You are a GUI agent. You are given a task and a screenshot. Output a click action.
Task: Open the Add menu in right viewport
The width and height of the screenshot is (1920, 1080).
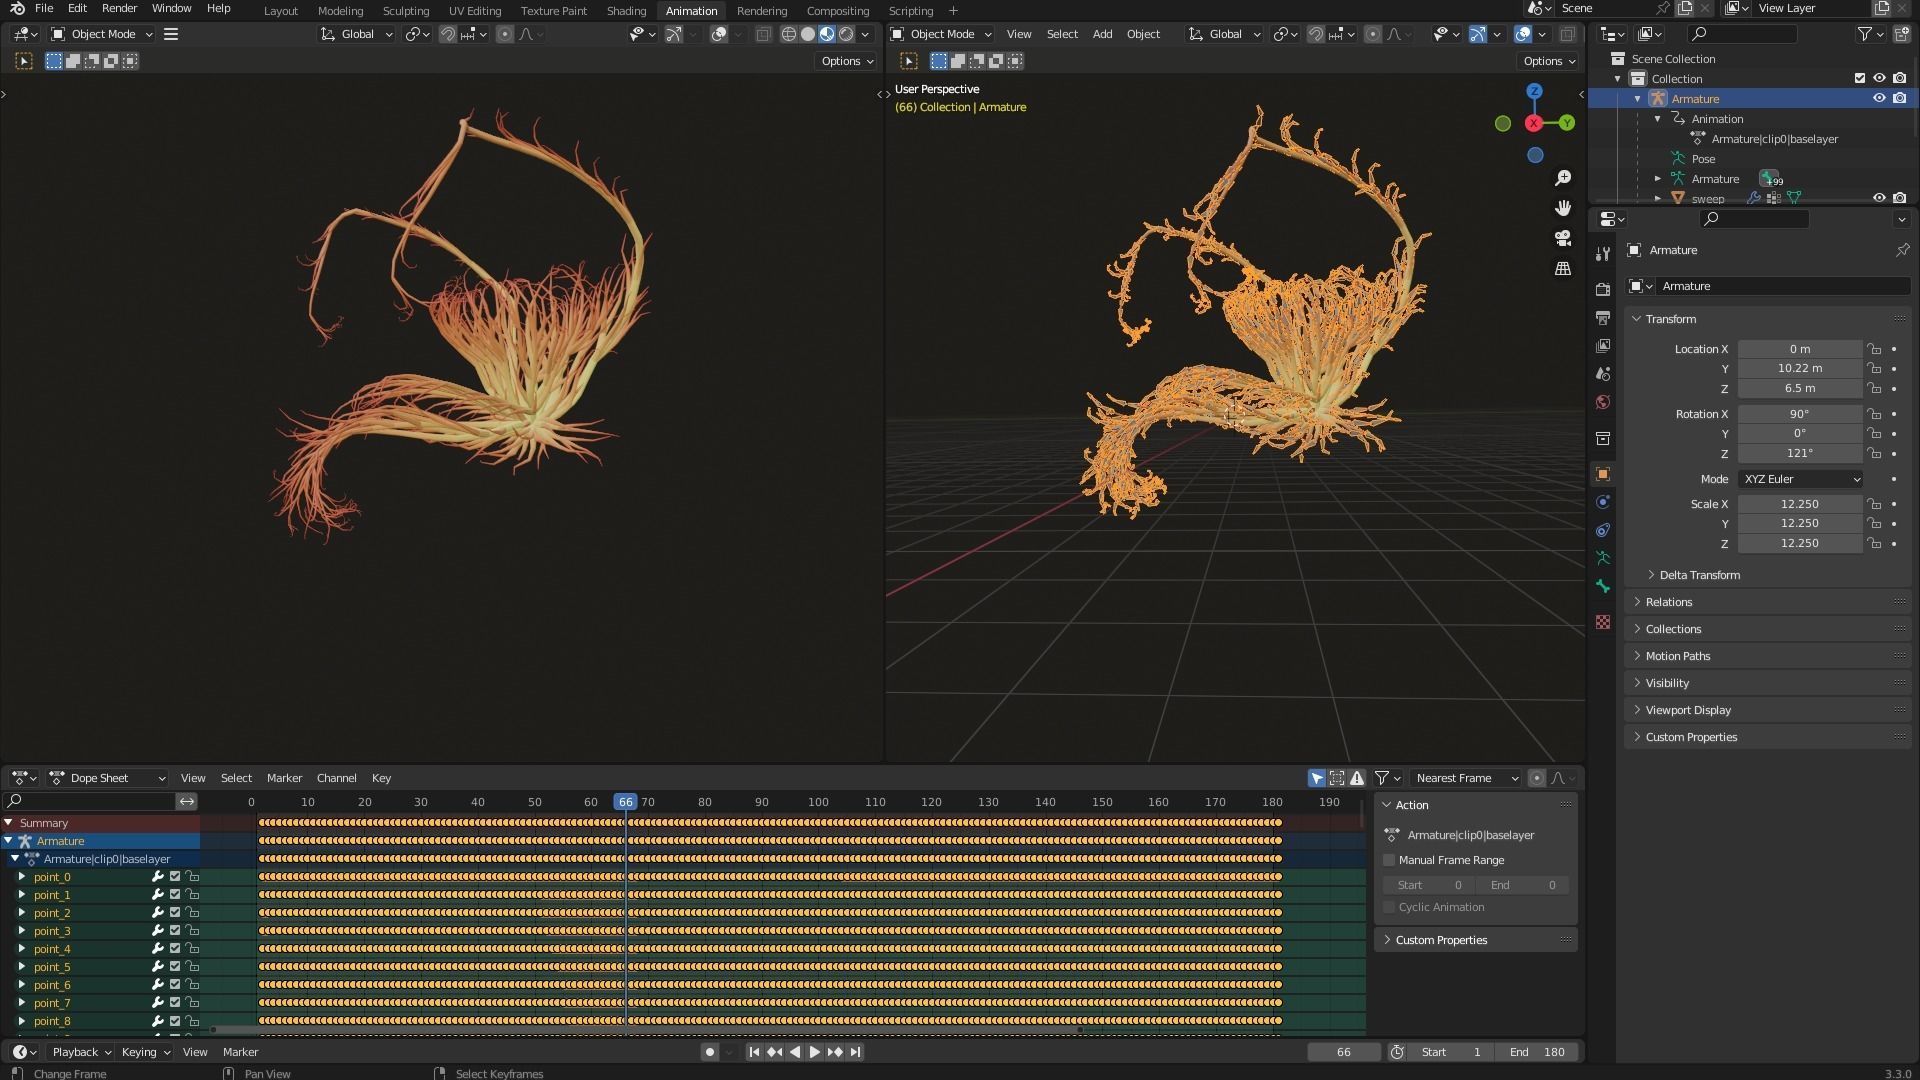coord(1102,34)
